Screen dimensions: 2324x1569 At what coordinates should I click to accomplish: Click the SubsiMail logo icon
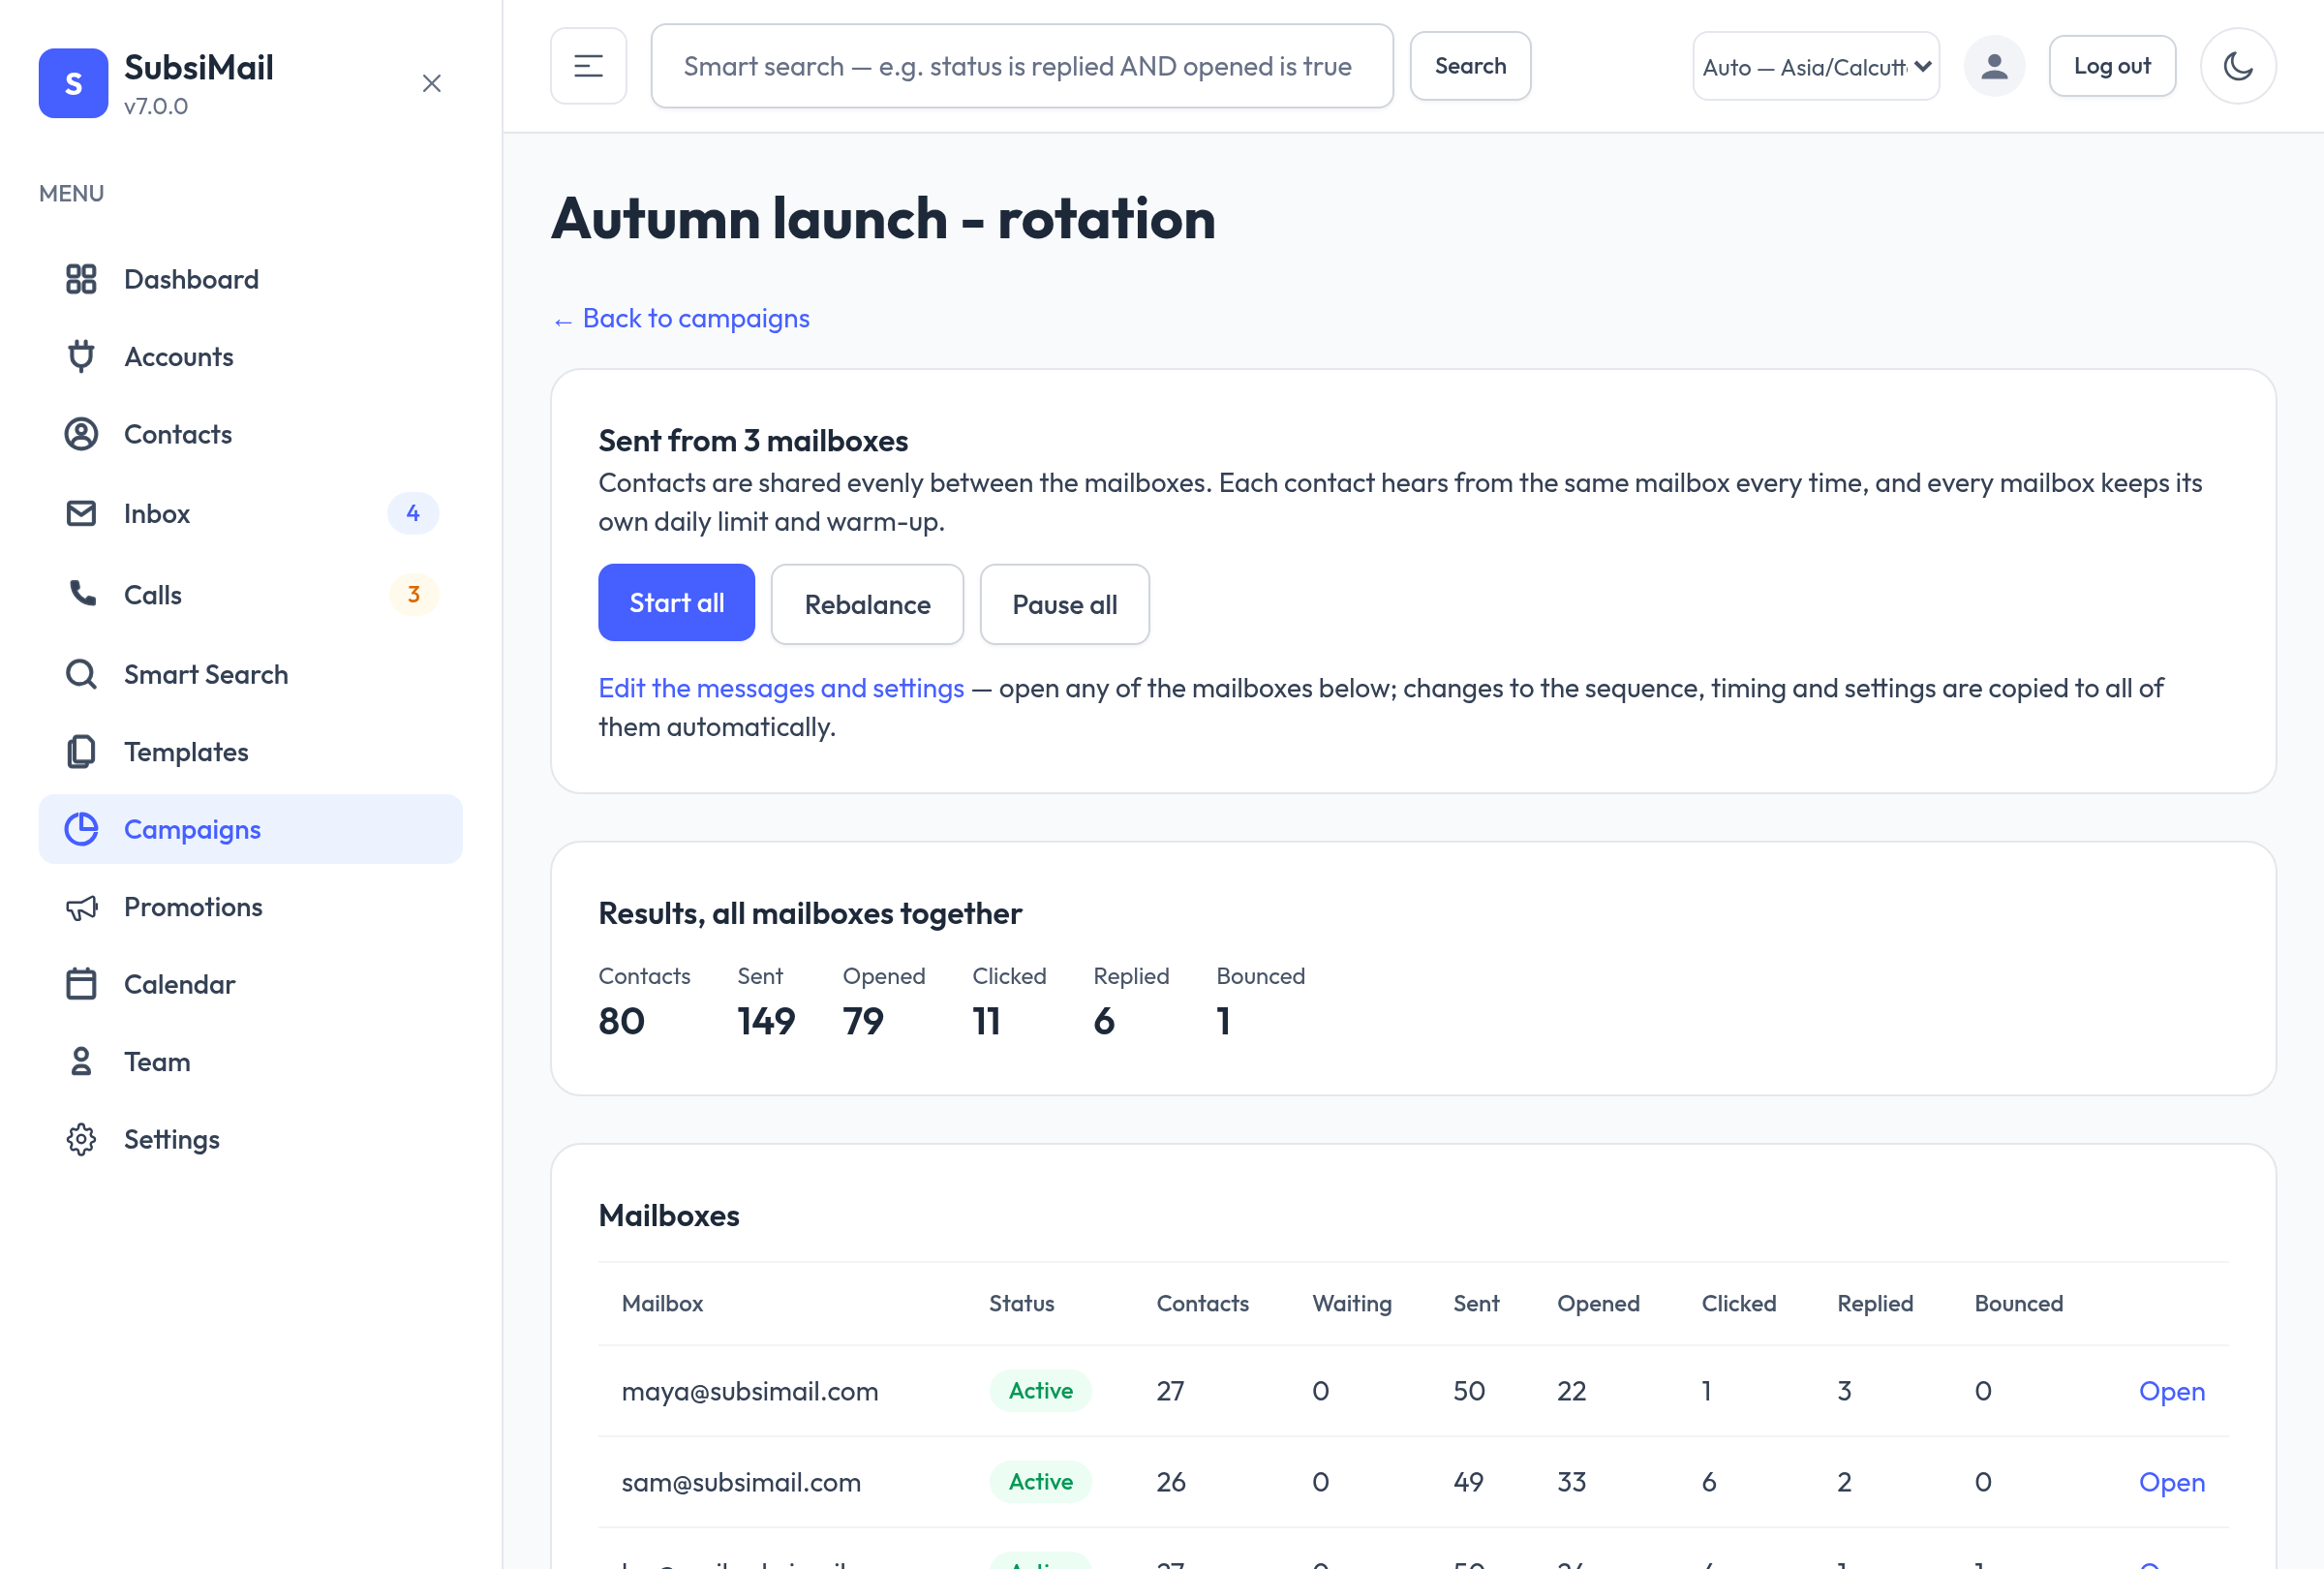click(x=73, y=83)
